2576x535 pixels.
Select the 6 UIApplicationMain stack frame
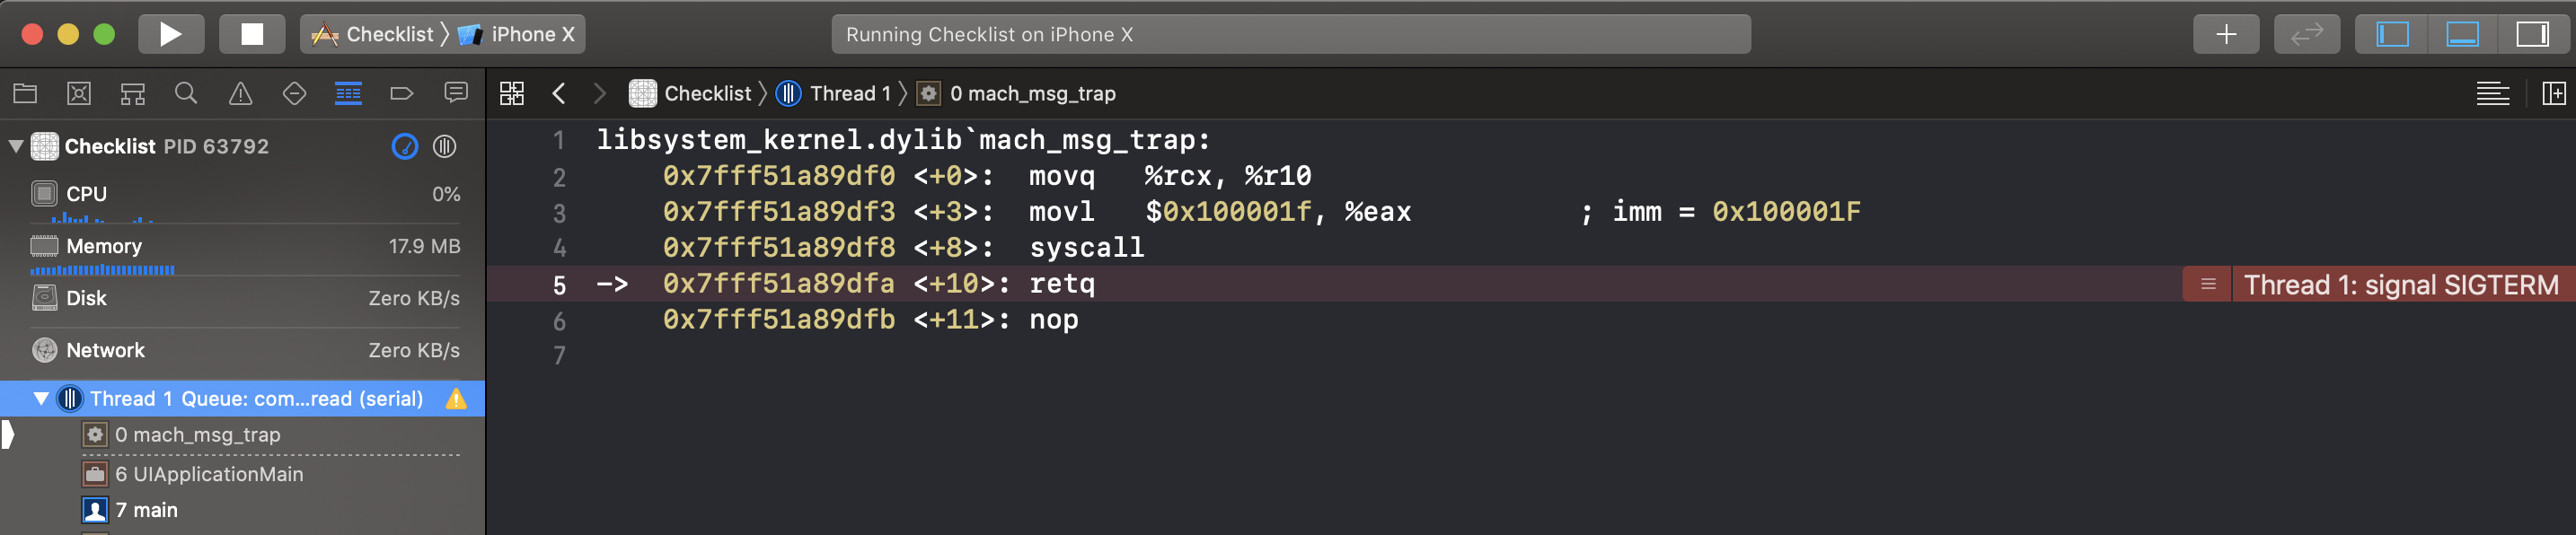coord(218,474)
